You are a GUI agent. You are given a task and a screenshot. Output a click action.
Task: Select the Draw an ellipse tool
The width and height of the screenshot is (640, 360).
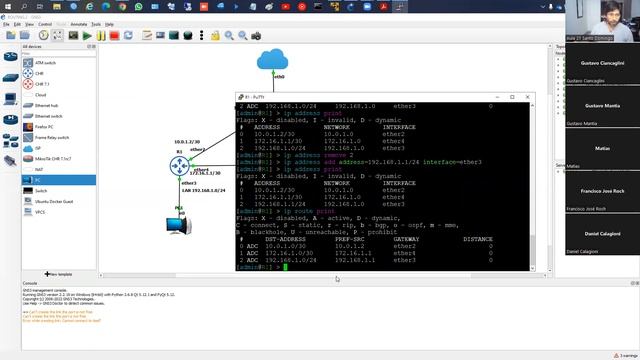pyautogui.click(x=188, y=36)
